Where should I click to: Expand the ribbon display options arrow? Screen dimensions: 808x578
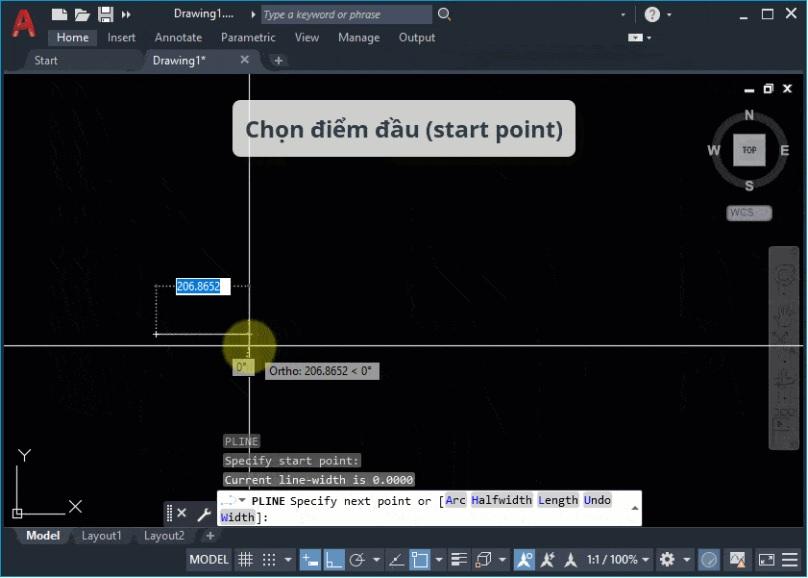tap(649, 38)
